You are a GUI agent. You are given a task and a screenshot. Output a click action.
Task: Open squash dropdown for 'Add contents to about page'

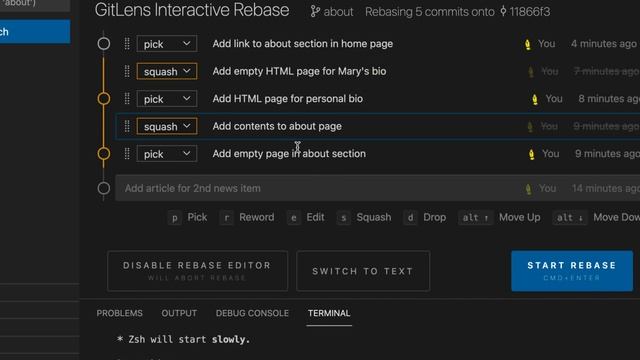click(x=167, y=127)
